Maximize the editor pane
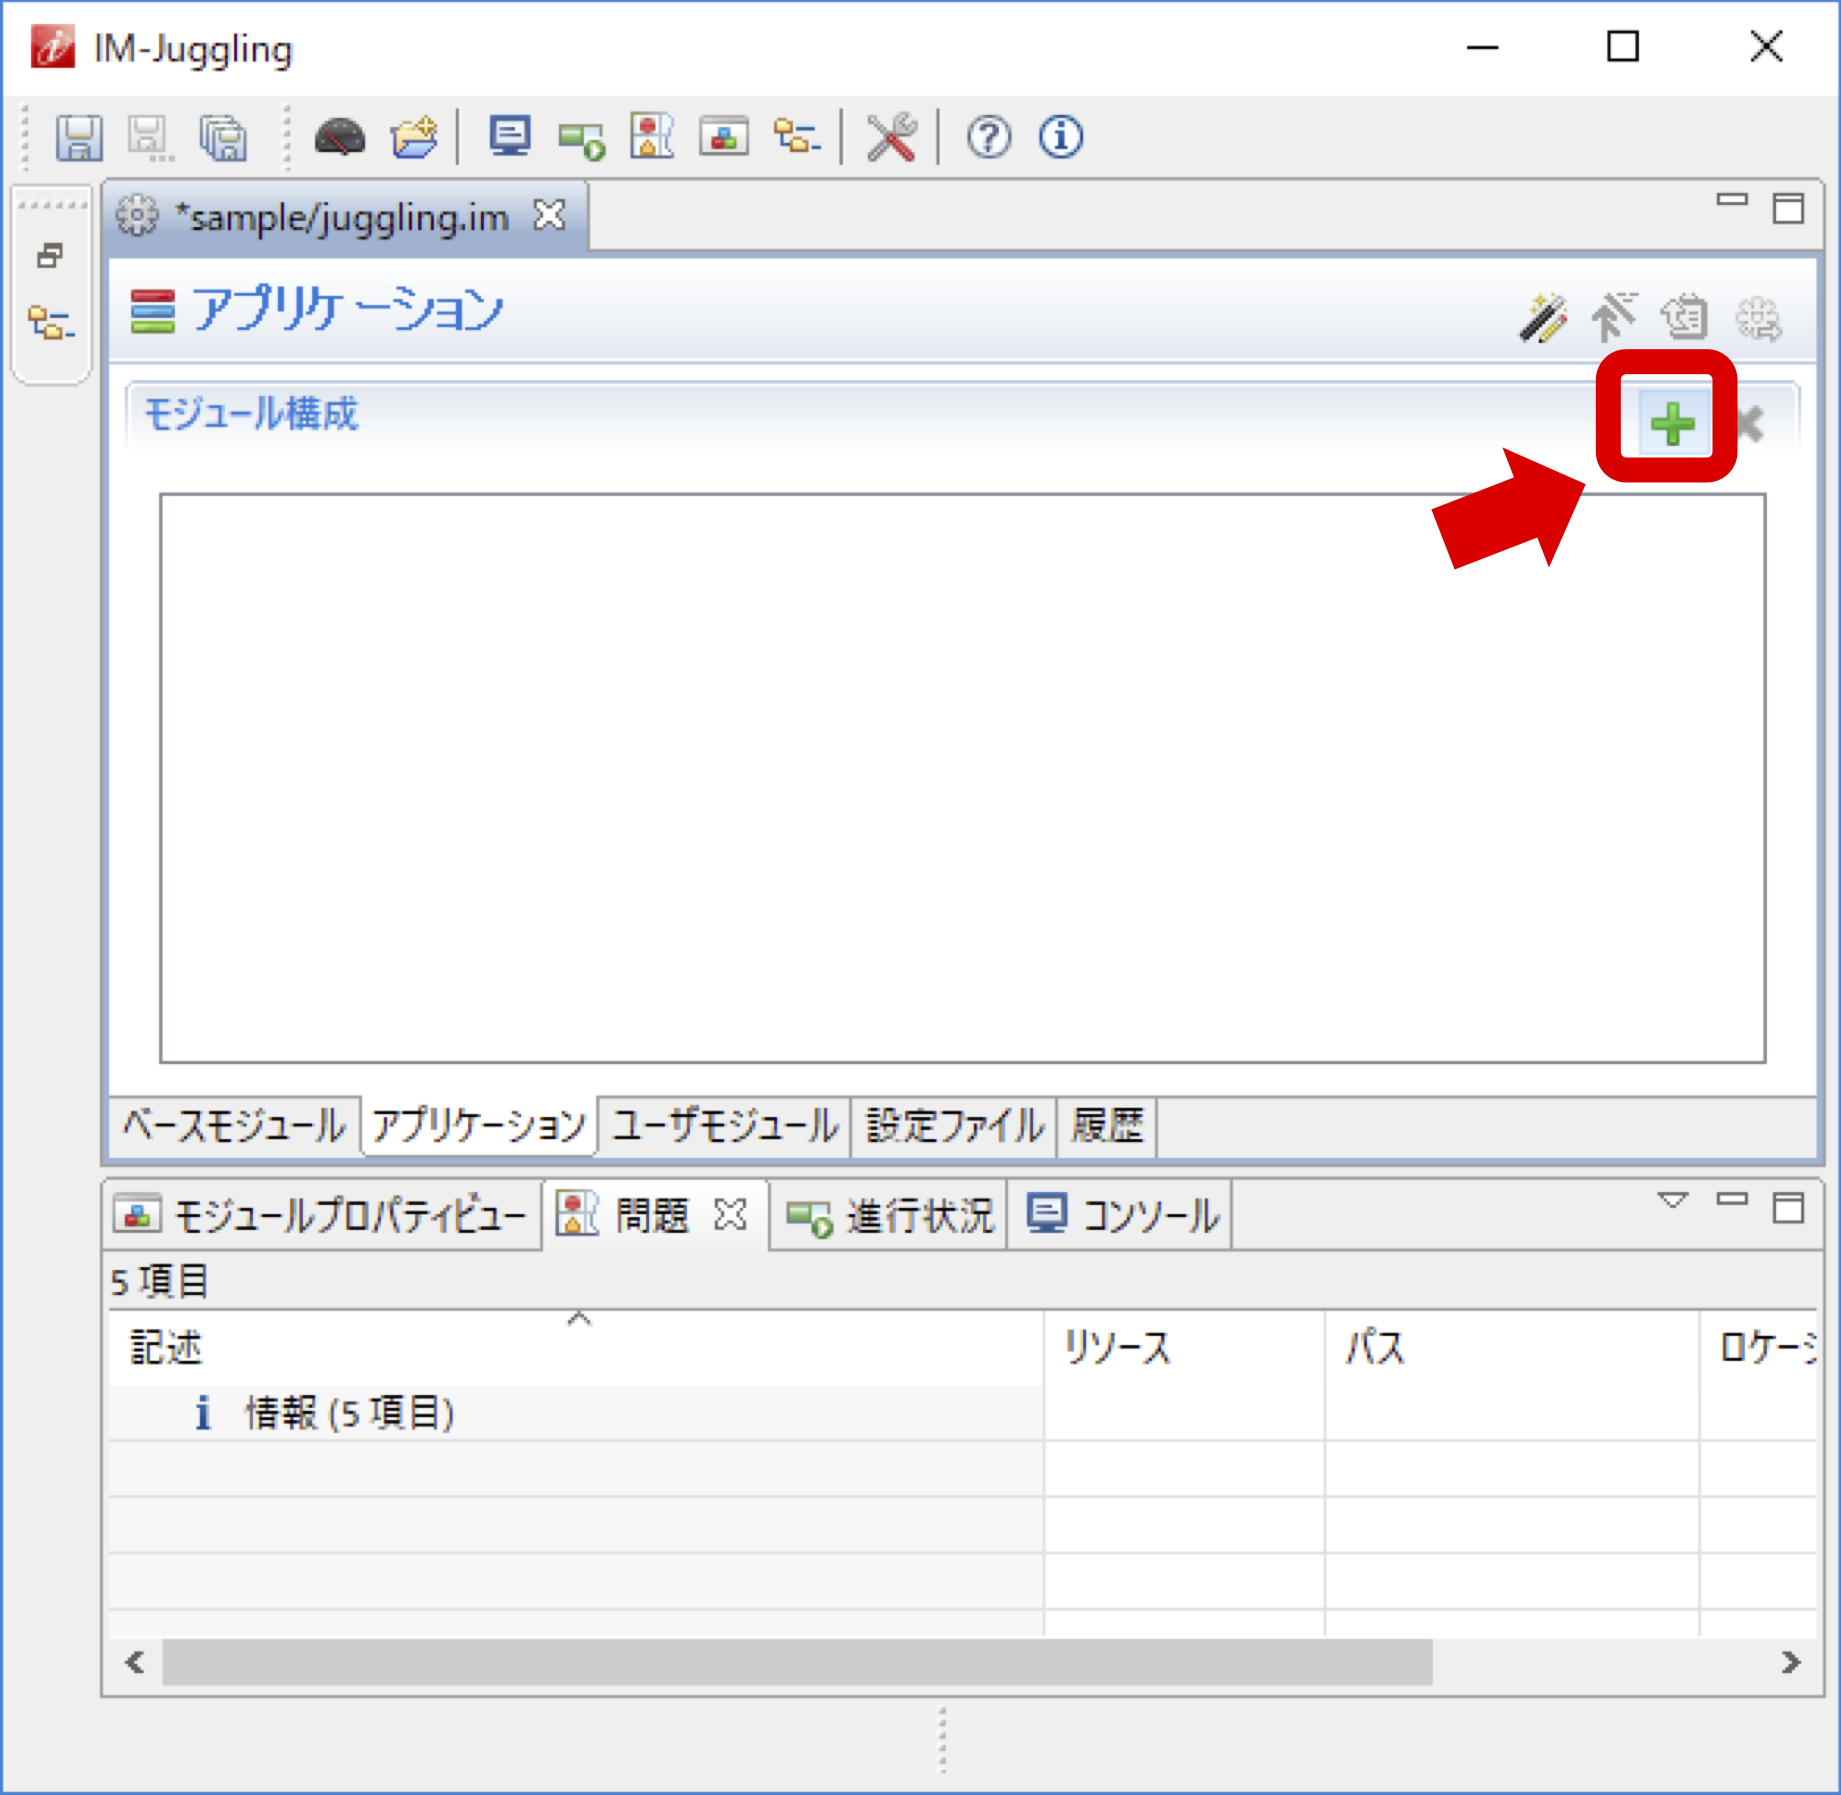 point(1788,208)
